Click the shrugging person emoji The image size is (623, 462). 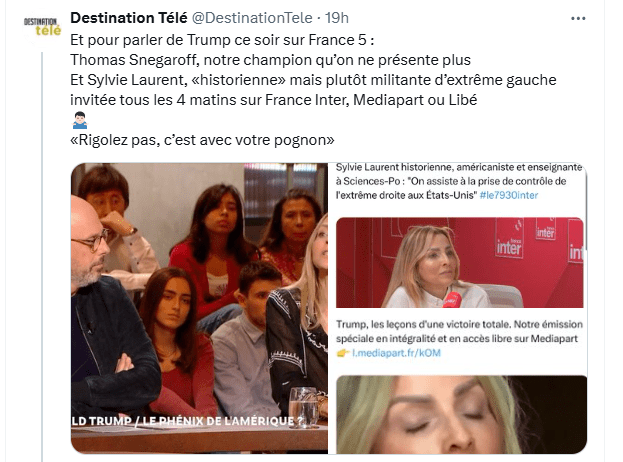coord(80,120)
